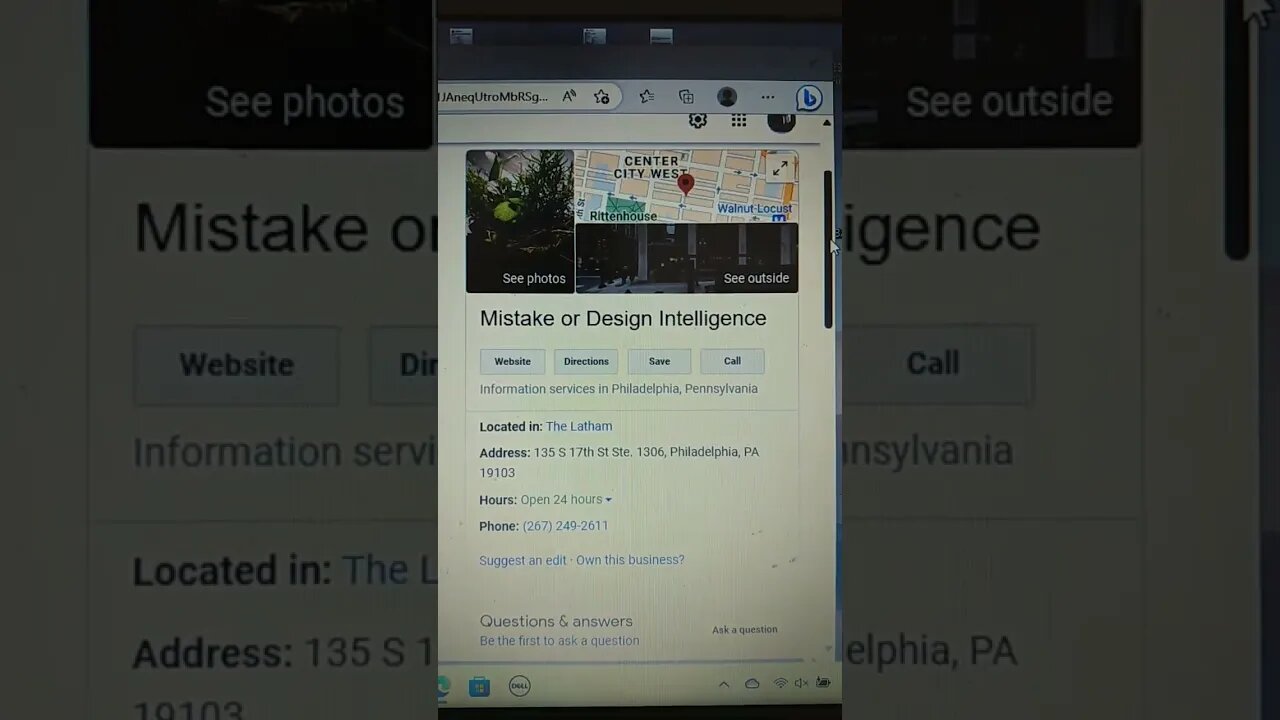Show hidden system tray icons chevron

(724, 684)
